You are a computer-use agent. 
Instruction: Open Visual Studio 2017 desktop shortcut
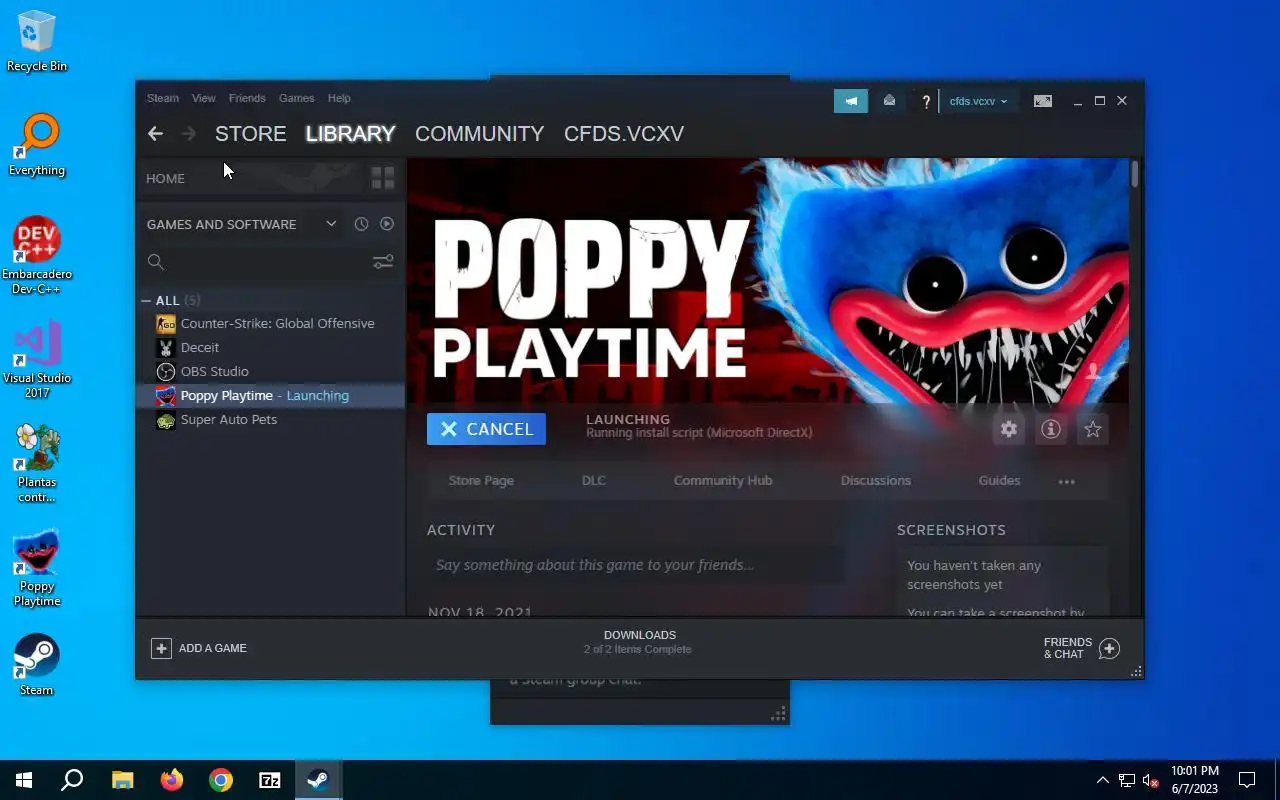pyautogui.click(x=37, y=359)
